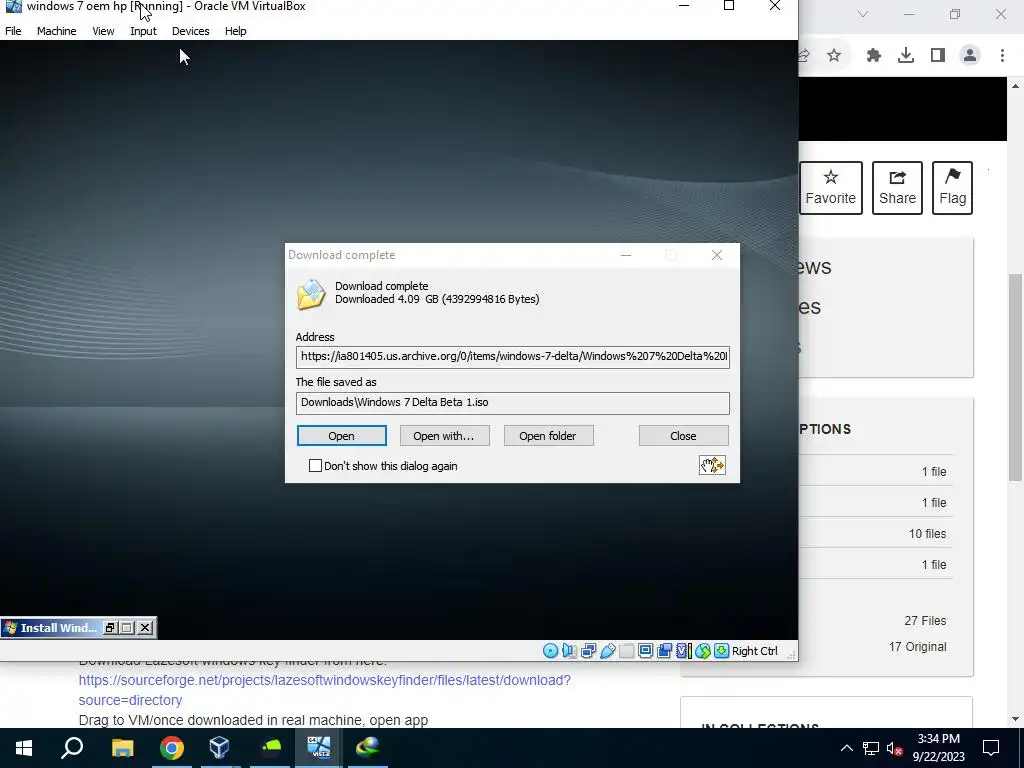The image size is (1024, 768).
Task: Click the NVIDIA-style green icon on taskbar
Action: click(x=270, y=748)
